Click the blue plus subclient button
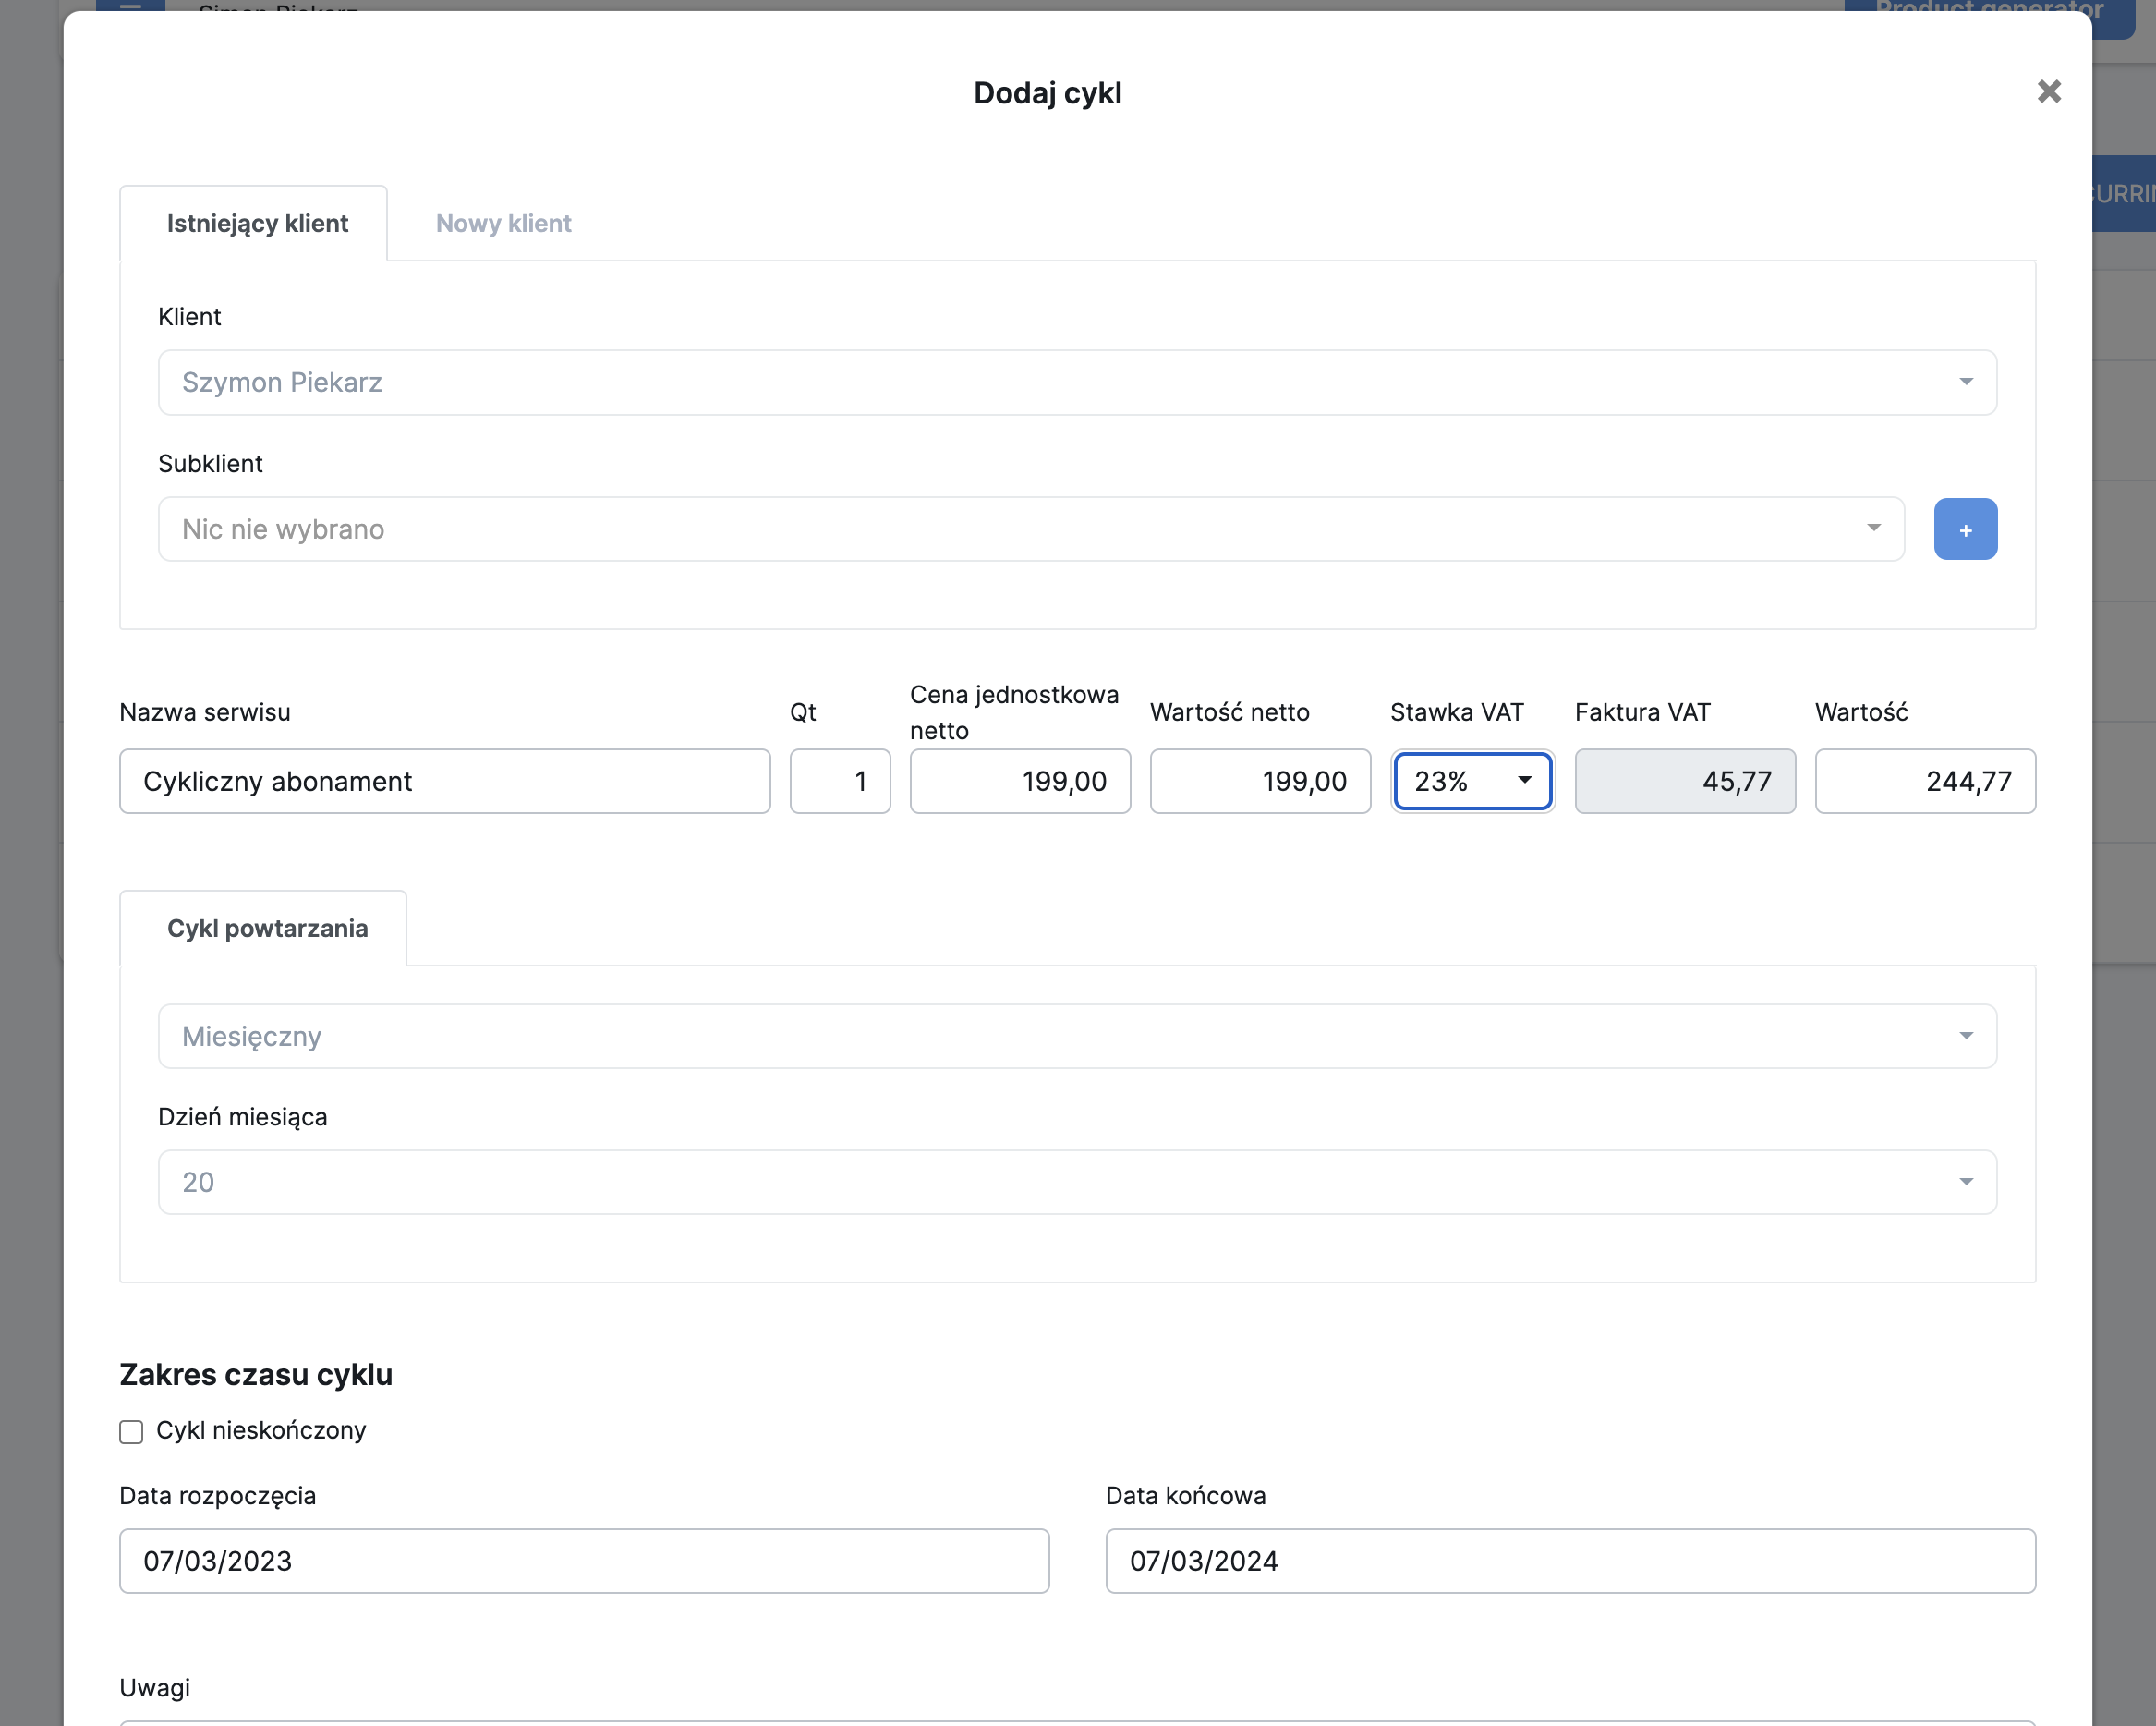The image size is (2156, 1726). (1964, 529)
